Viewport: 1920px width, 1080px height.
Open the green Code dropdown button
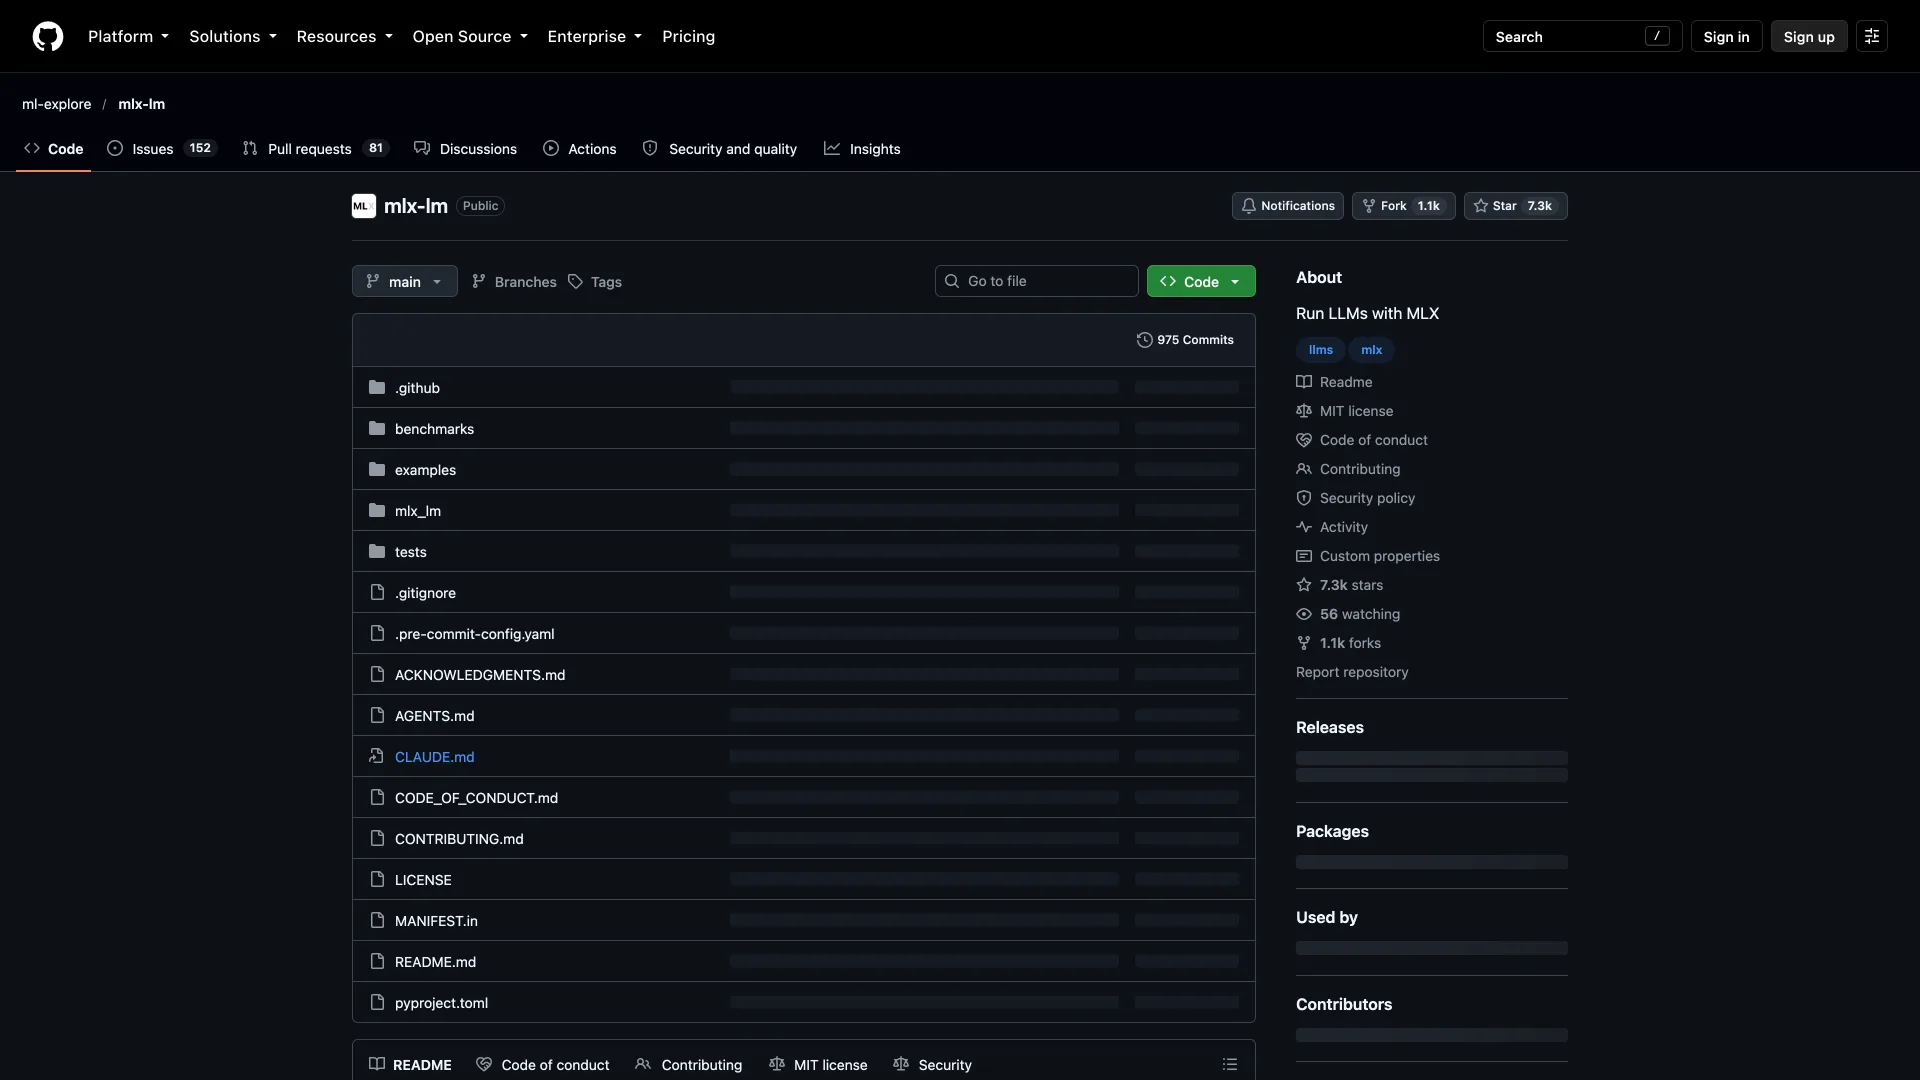pyautogui.click(x=1201, y=282)
